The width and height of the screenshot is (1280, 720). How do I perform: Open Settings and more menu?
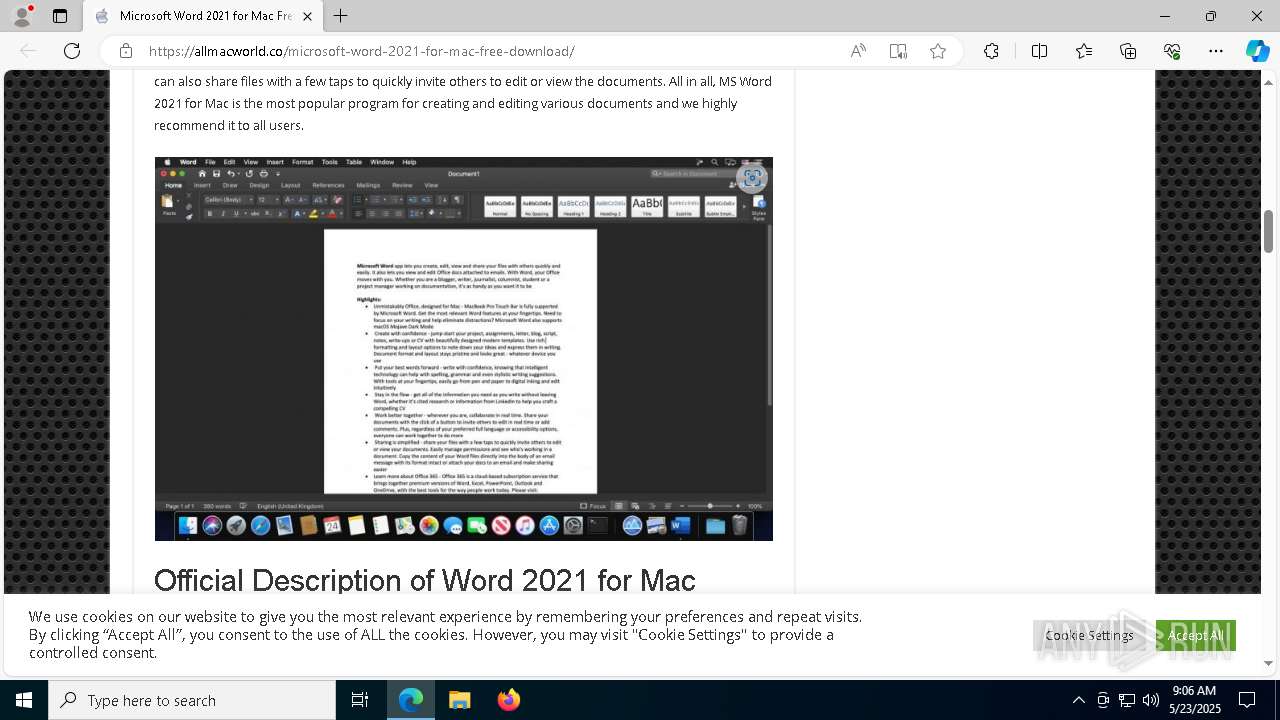1216,51
